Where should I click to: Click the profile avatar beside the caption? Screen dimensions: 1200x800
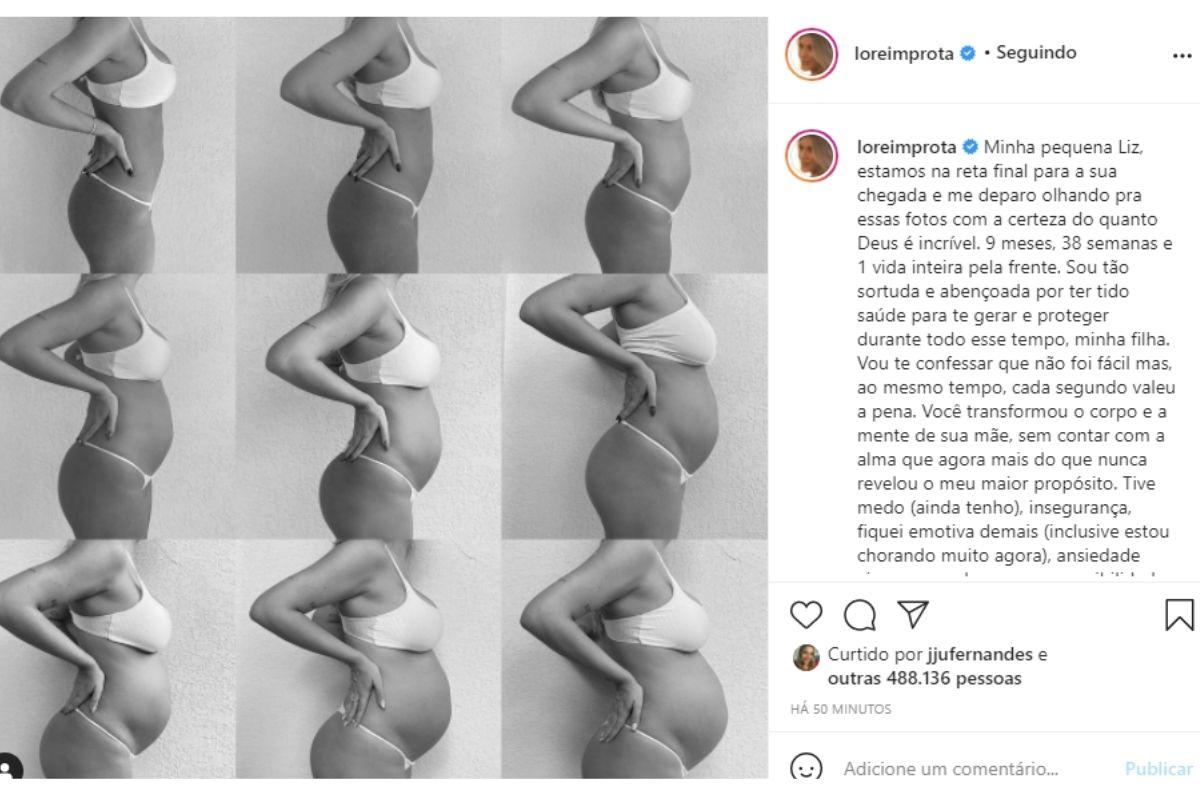[x=812, y=155]
